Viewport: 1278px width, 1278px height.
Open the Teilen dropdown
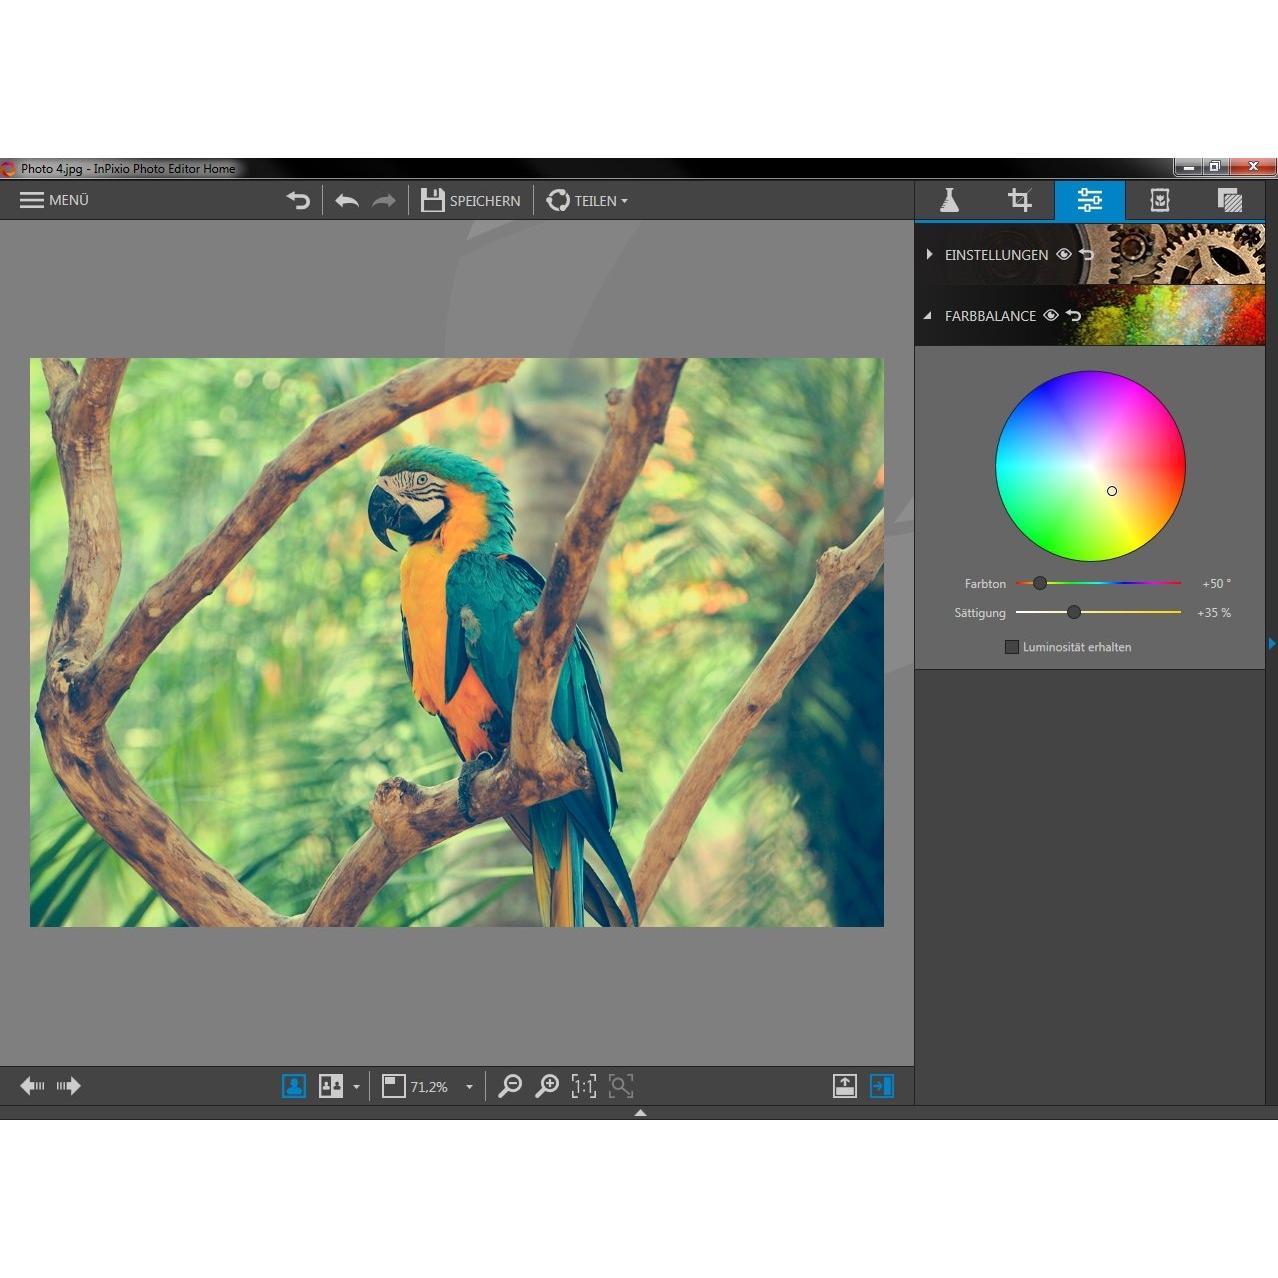pyautogui.click(x=588, y=201)
